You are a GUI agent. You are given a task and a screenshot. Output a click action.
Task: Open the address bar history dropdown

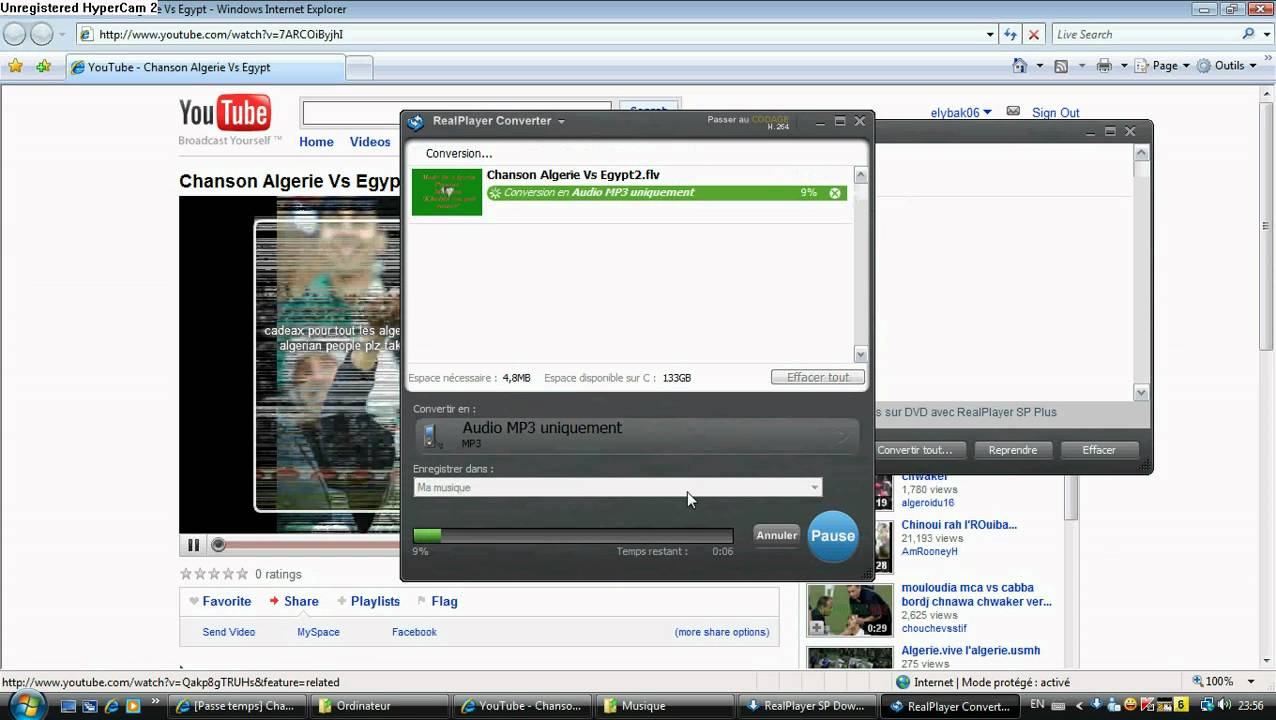(990, 34)
